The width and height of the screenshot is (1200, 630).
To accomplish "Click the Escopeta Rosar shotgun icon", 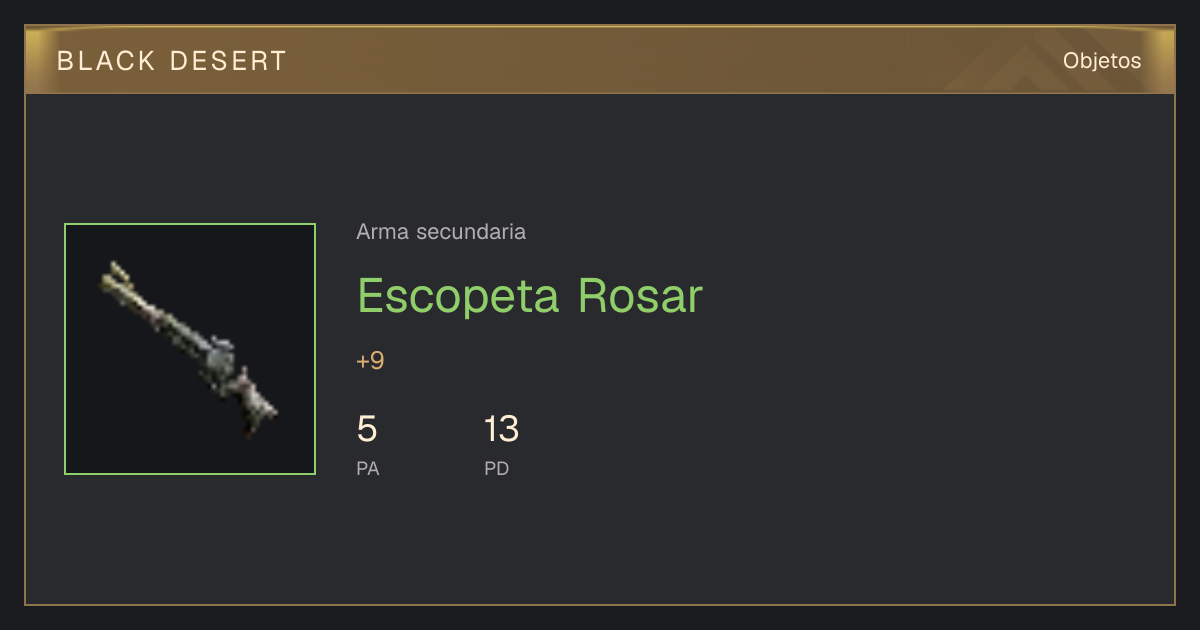I will [x=190, y=349].
